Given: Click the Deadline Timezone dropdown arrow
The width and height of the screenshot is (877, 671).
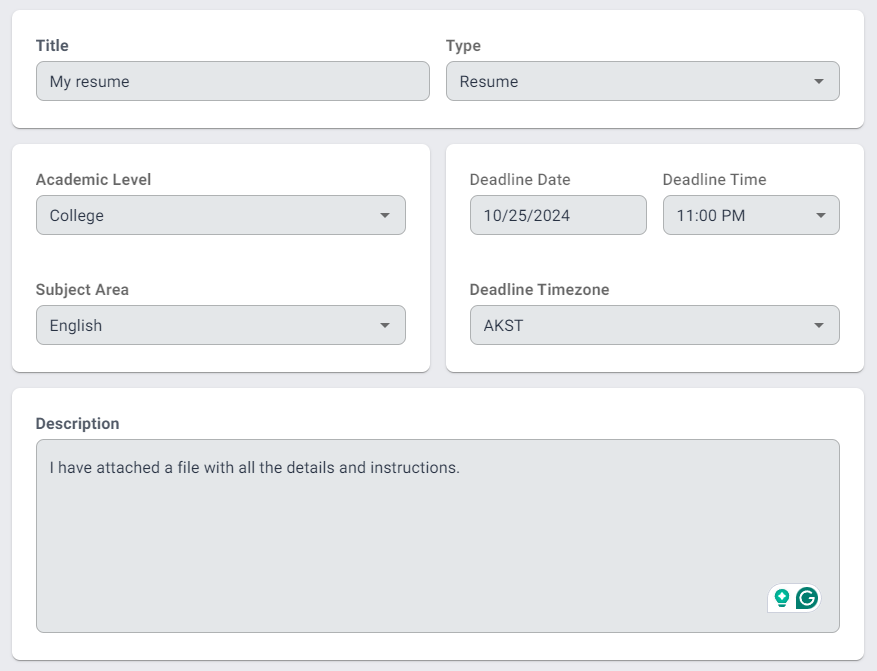Looking at the screenshot, I should point(818,325).
